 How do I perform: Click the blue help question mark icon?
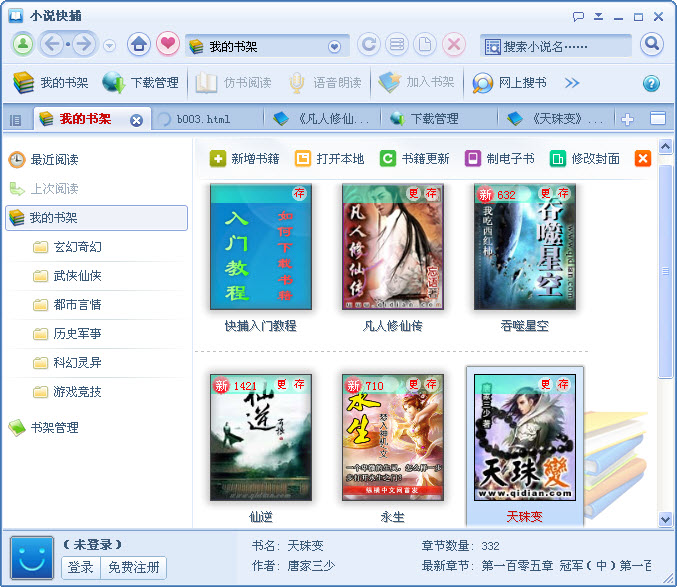651,83
